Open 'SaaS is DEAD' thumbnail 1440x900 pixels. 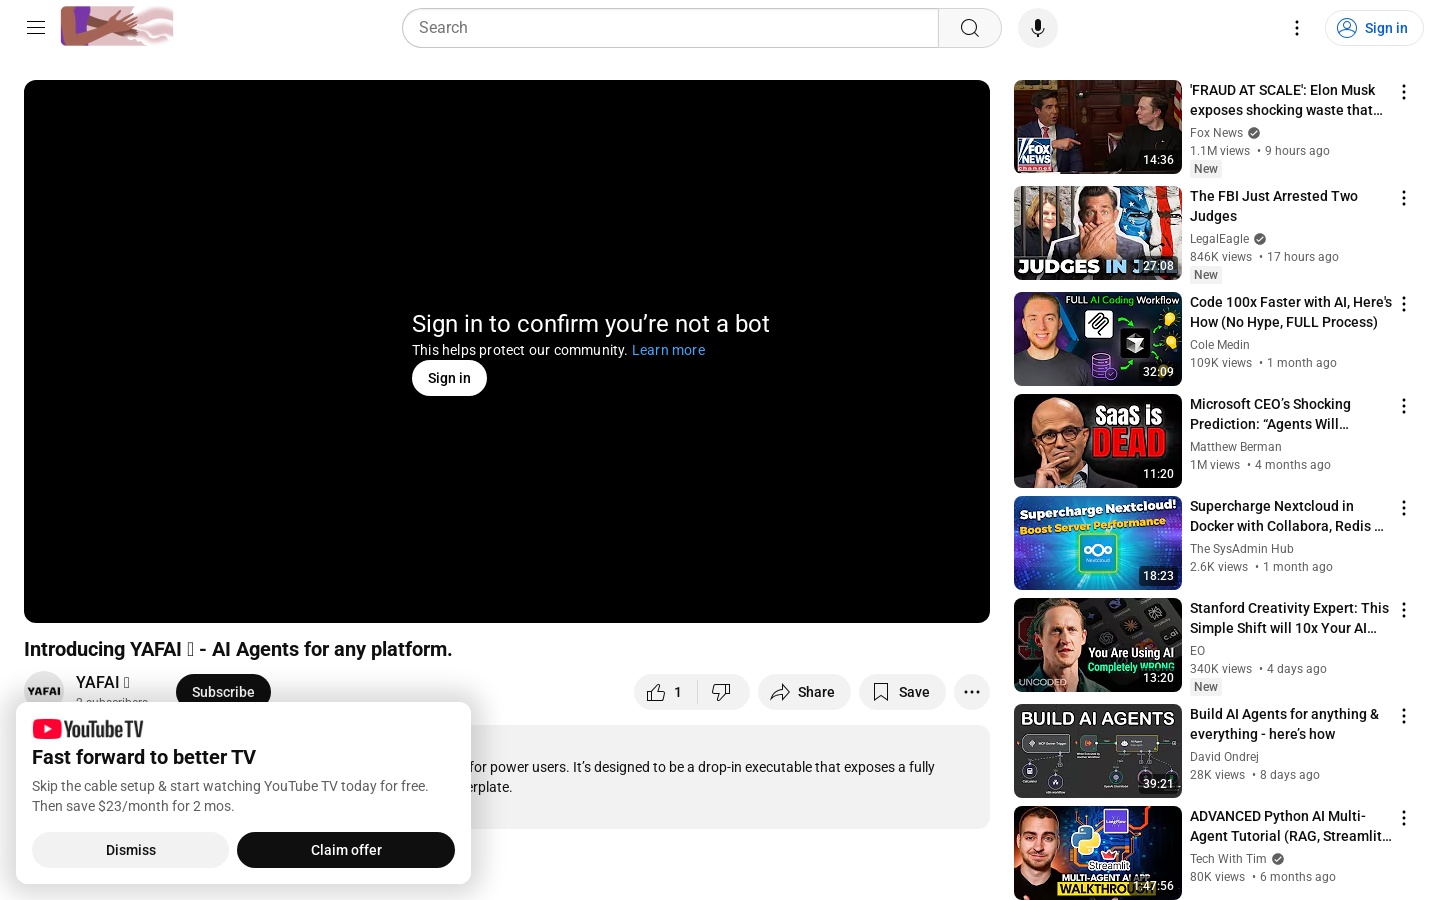pyautogui.click(x=1098, y=441)
